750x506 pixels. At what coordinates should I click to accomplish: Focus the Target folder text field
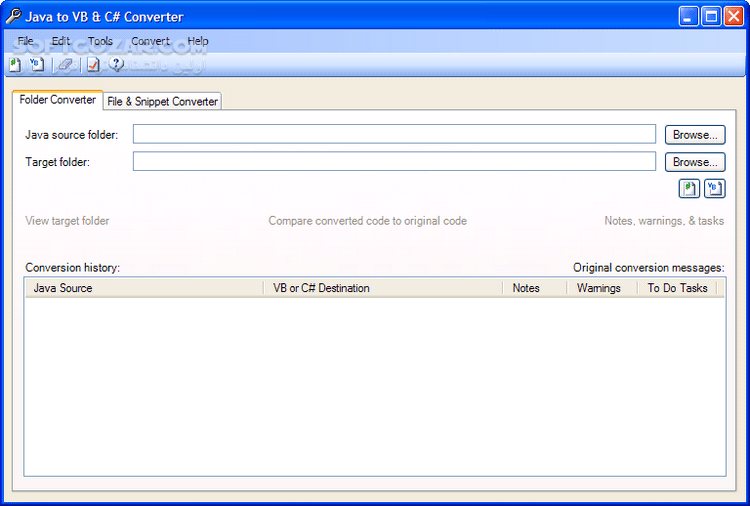click(394, 162)
